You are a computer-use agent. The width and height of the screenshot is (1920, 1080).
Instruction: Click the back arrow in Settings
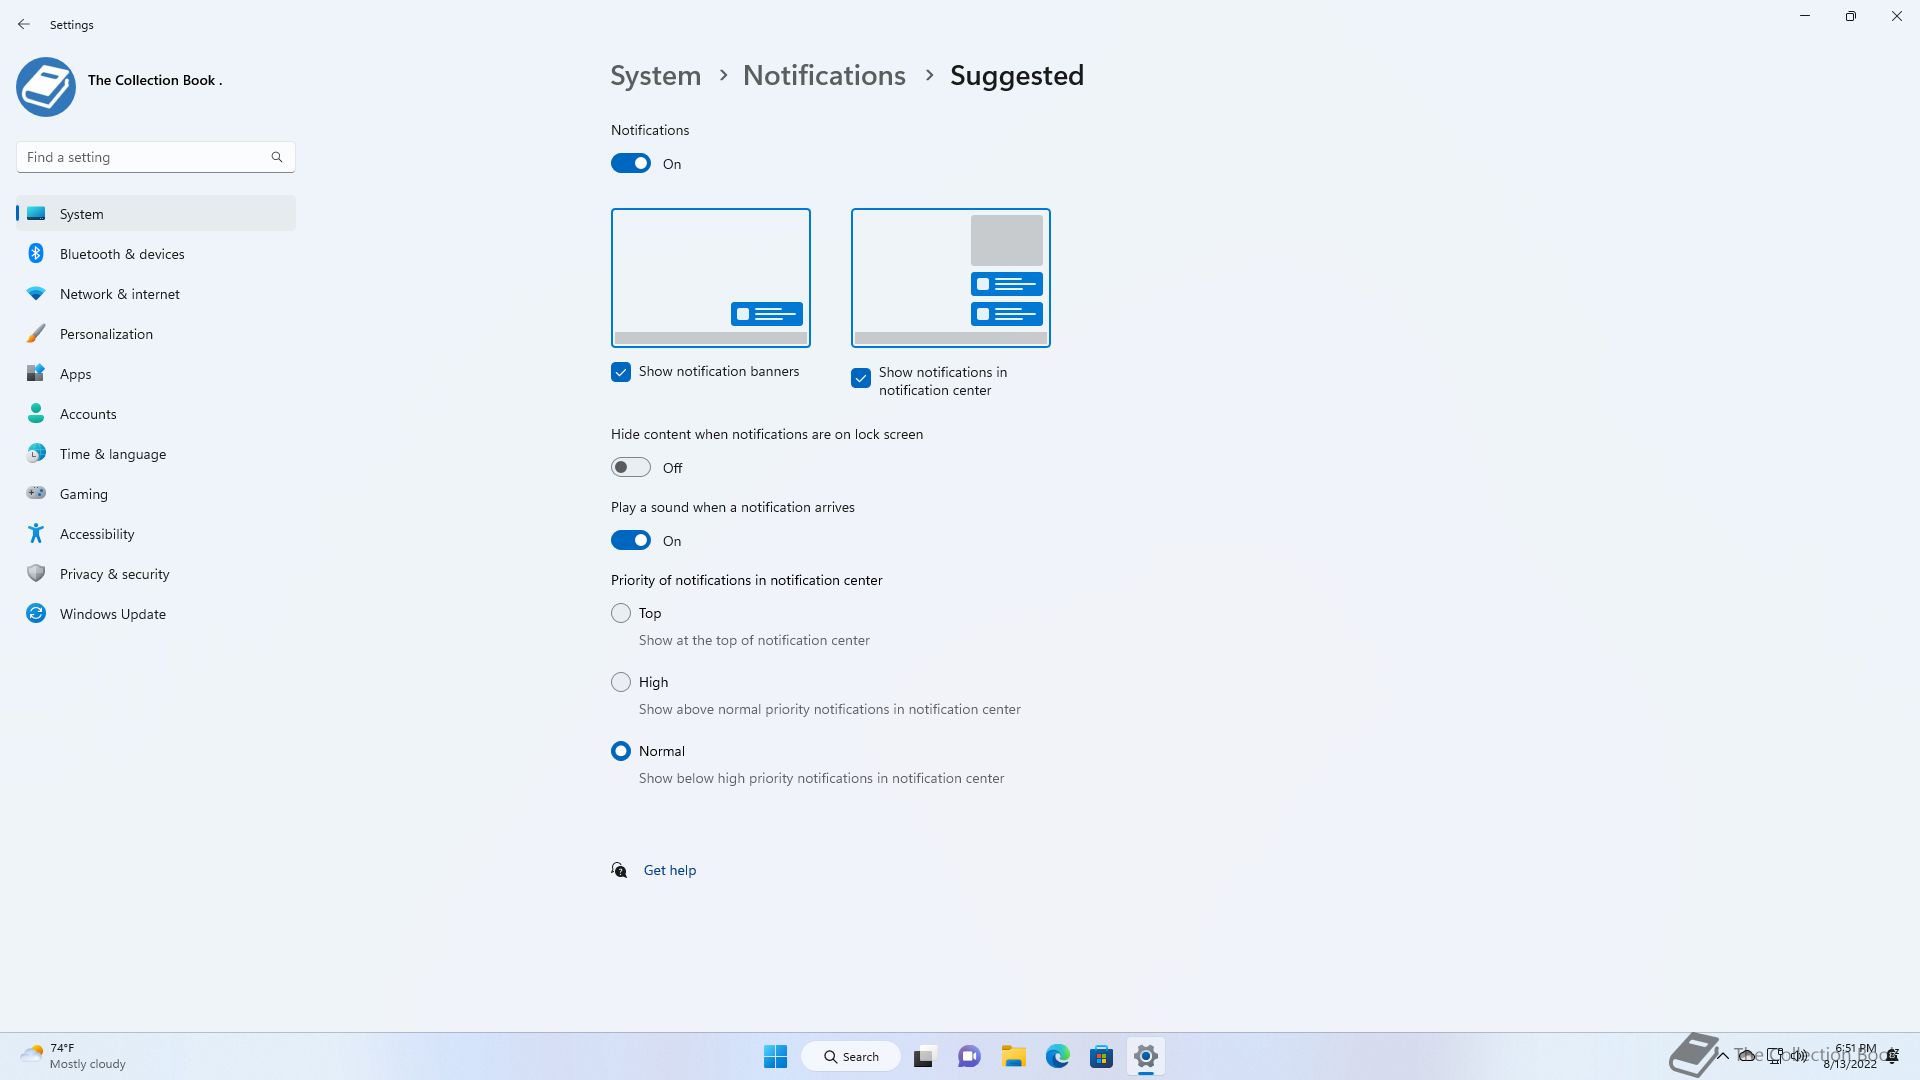[24, 24]
